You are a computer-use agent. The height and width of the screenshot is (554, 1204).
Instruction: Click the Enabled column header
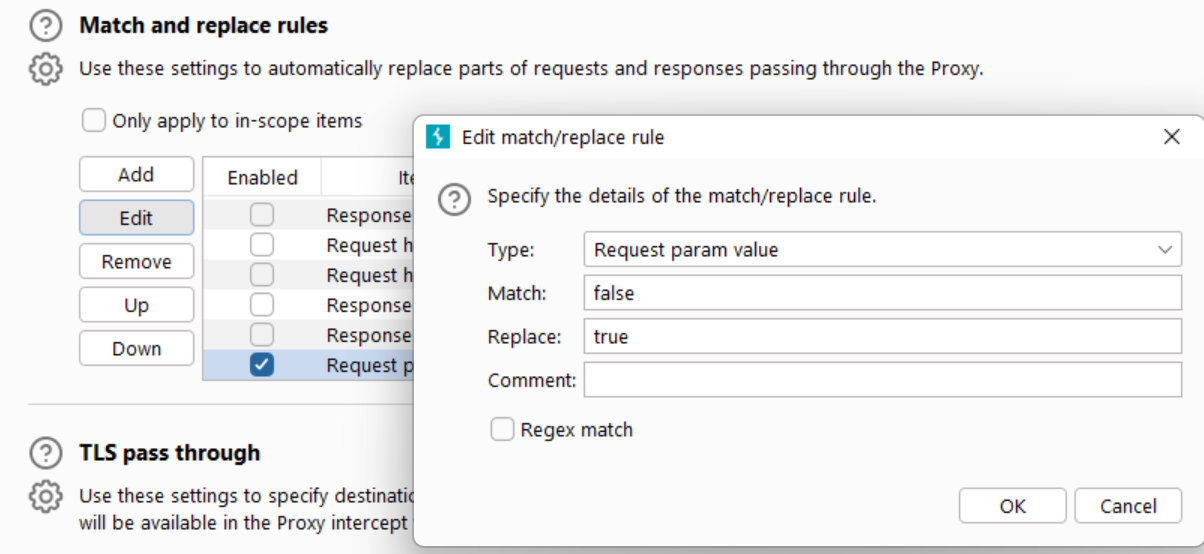(x=262, y=178)
